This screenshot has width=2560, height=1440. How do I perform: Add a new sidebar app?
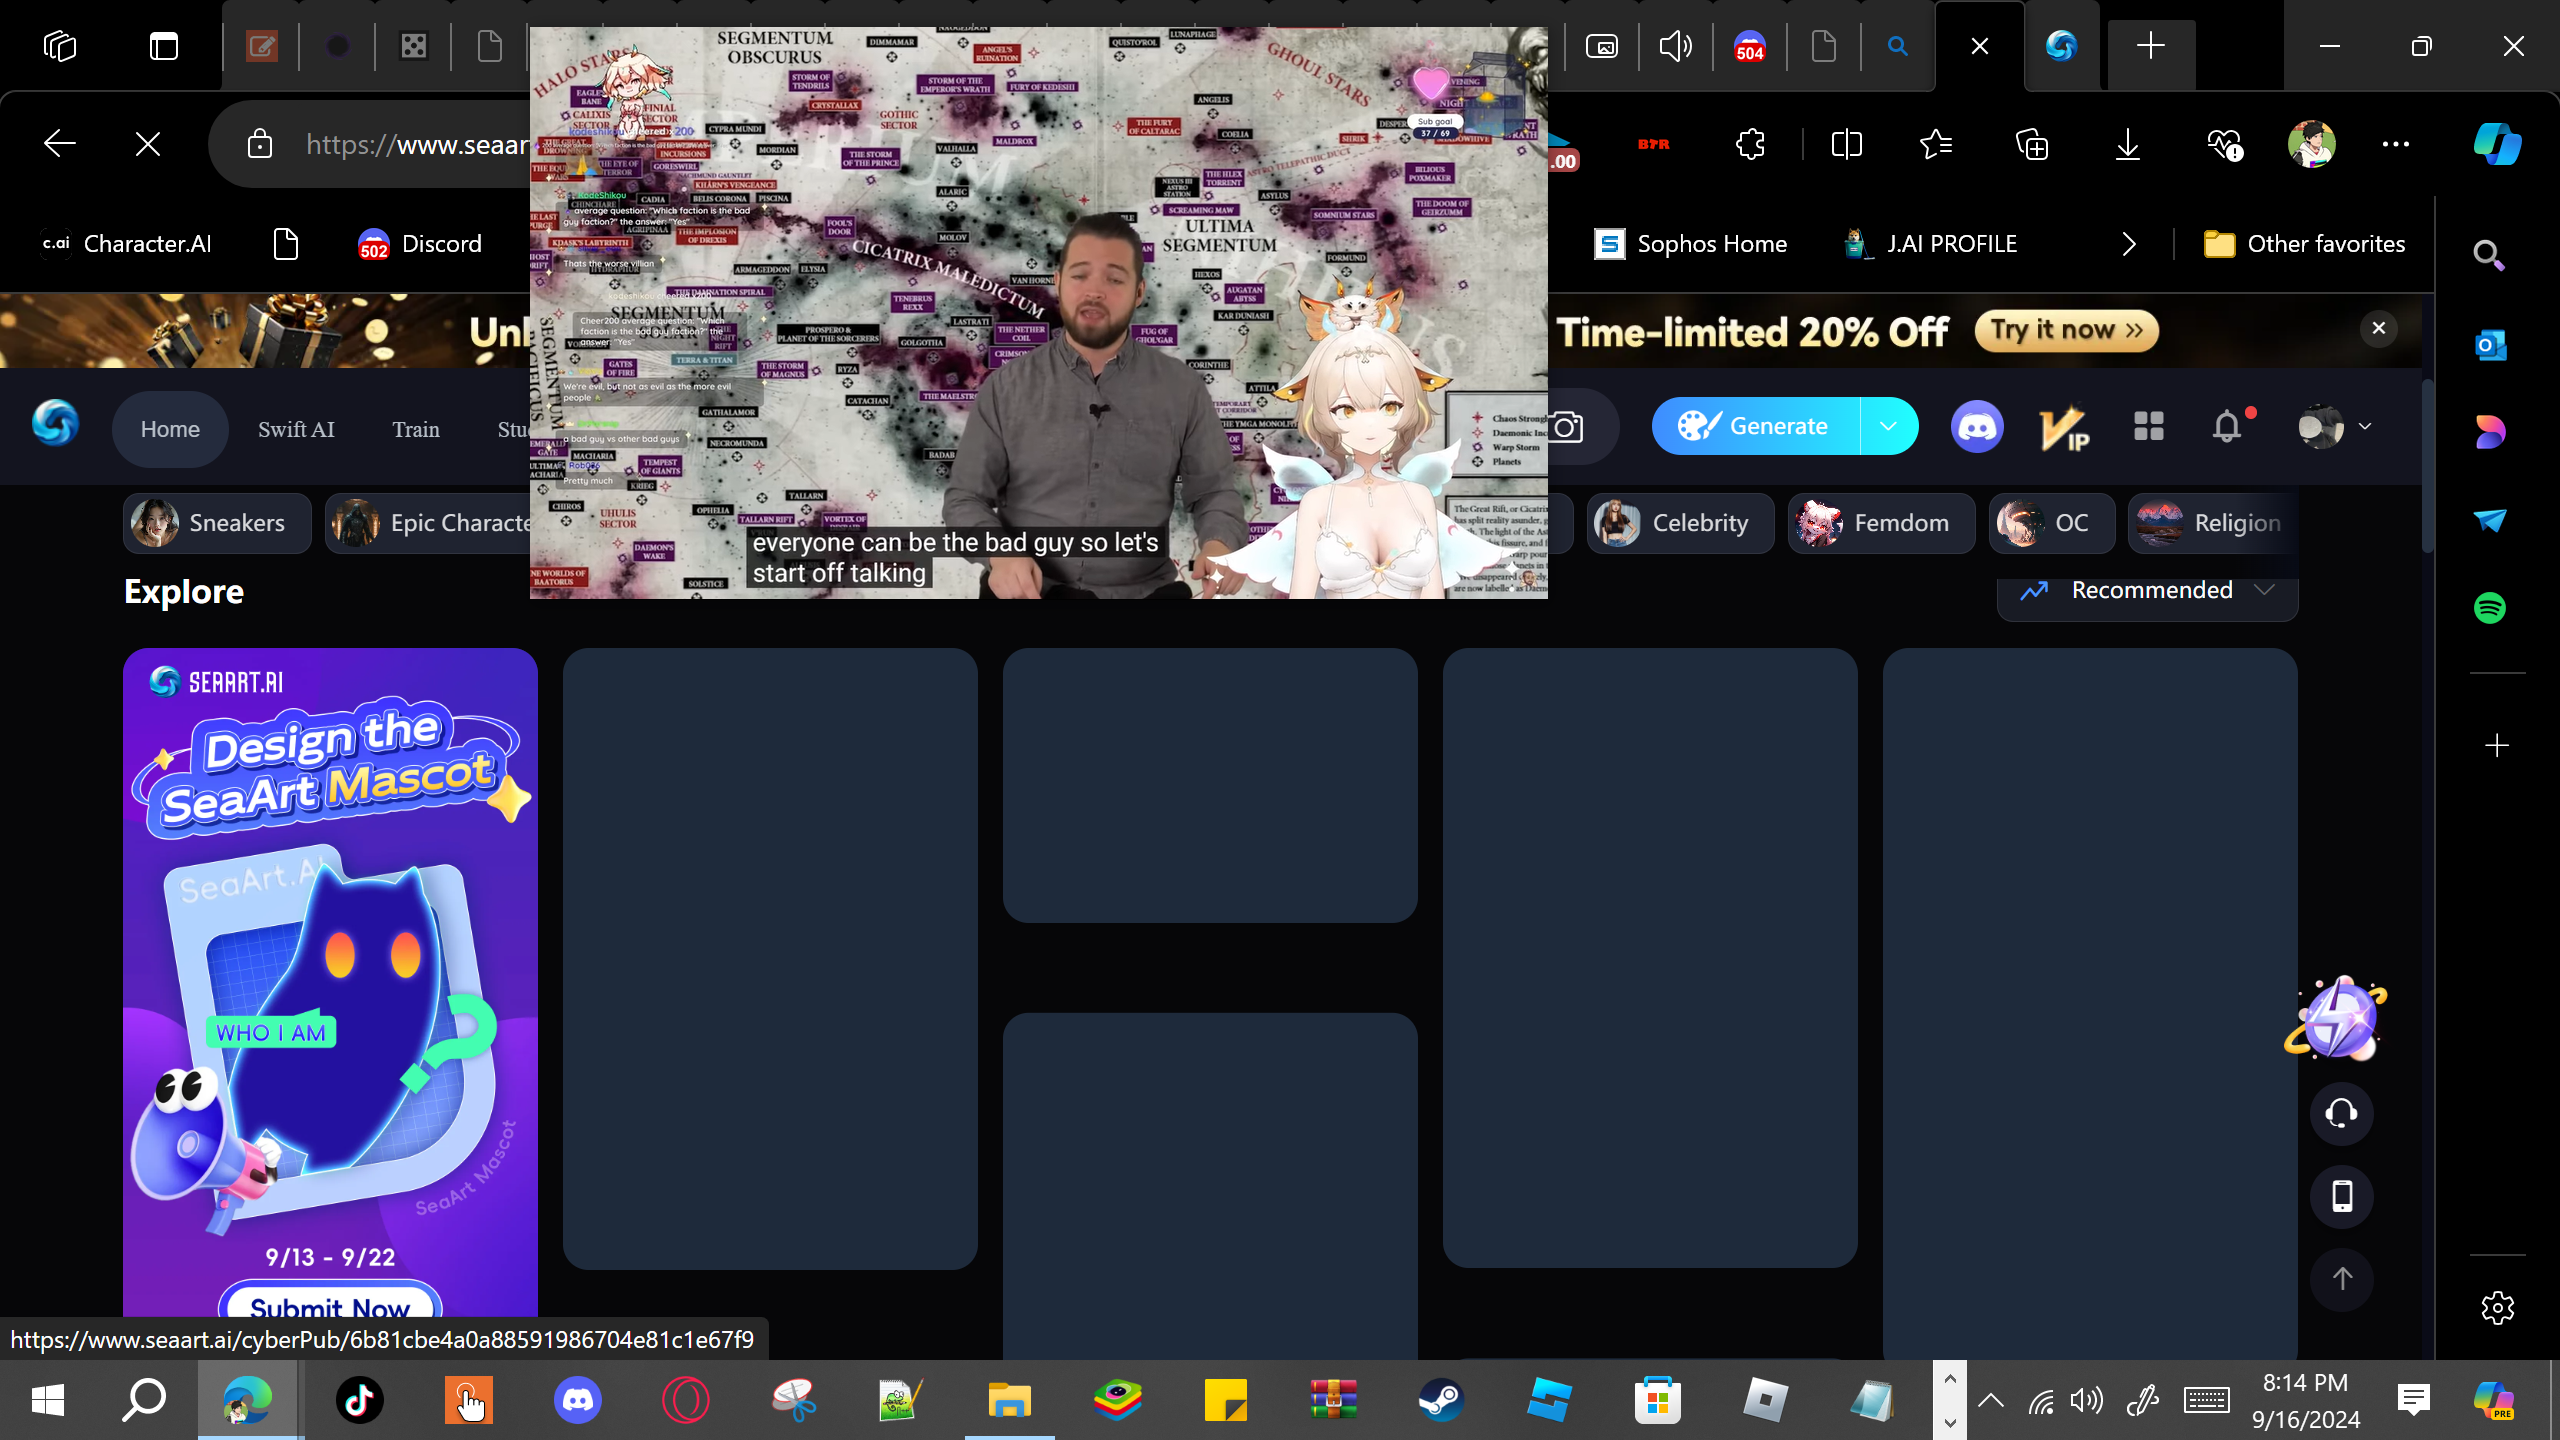(2497, 746)
